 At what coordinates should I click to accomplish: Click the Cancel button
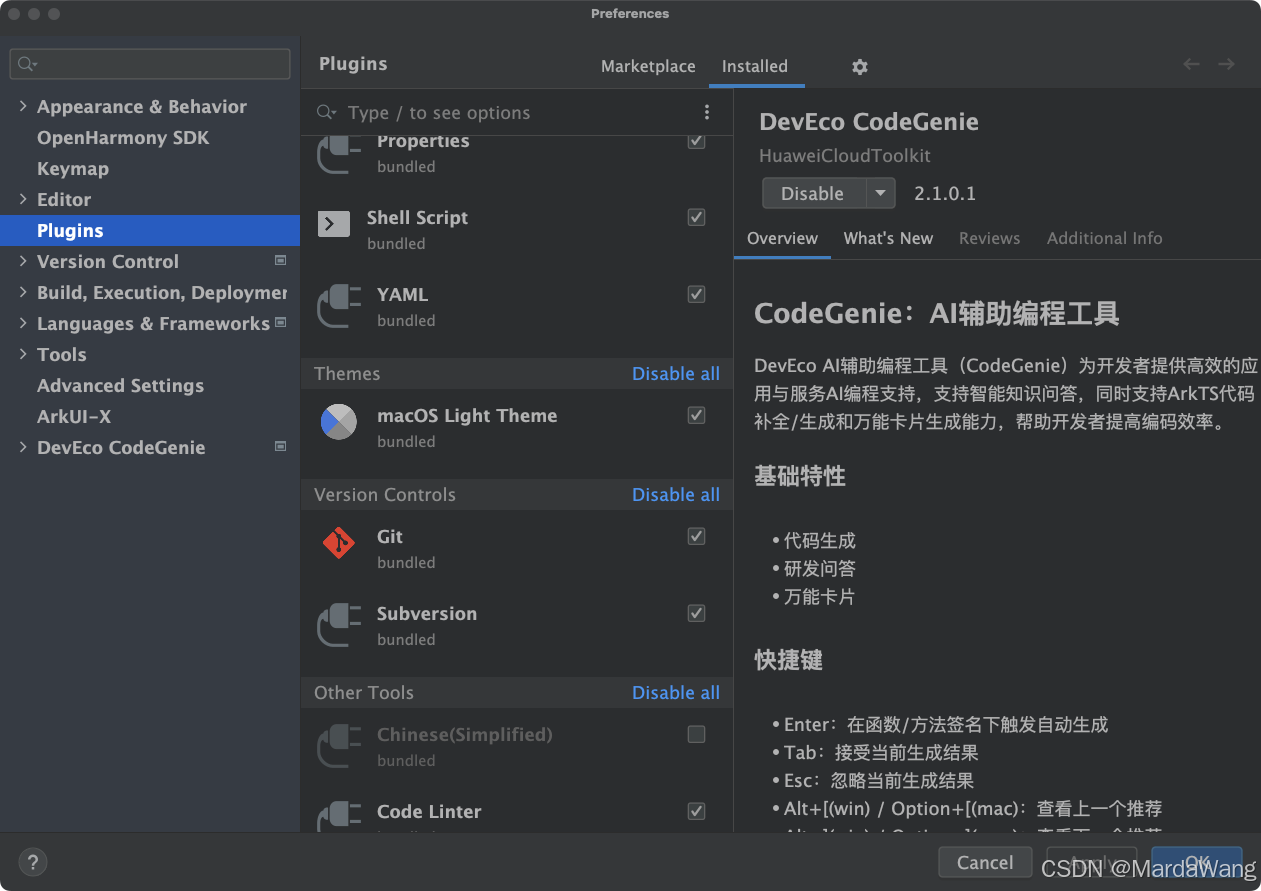pos(985,862)
